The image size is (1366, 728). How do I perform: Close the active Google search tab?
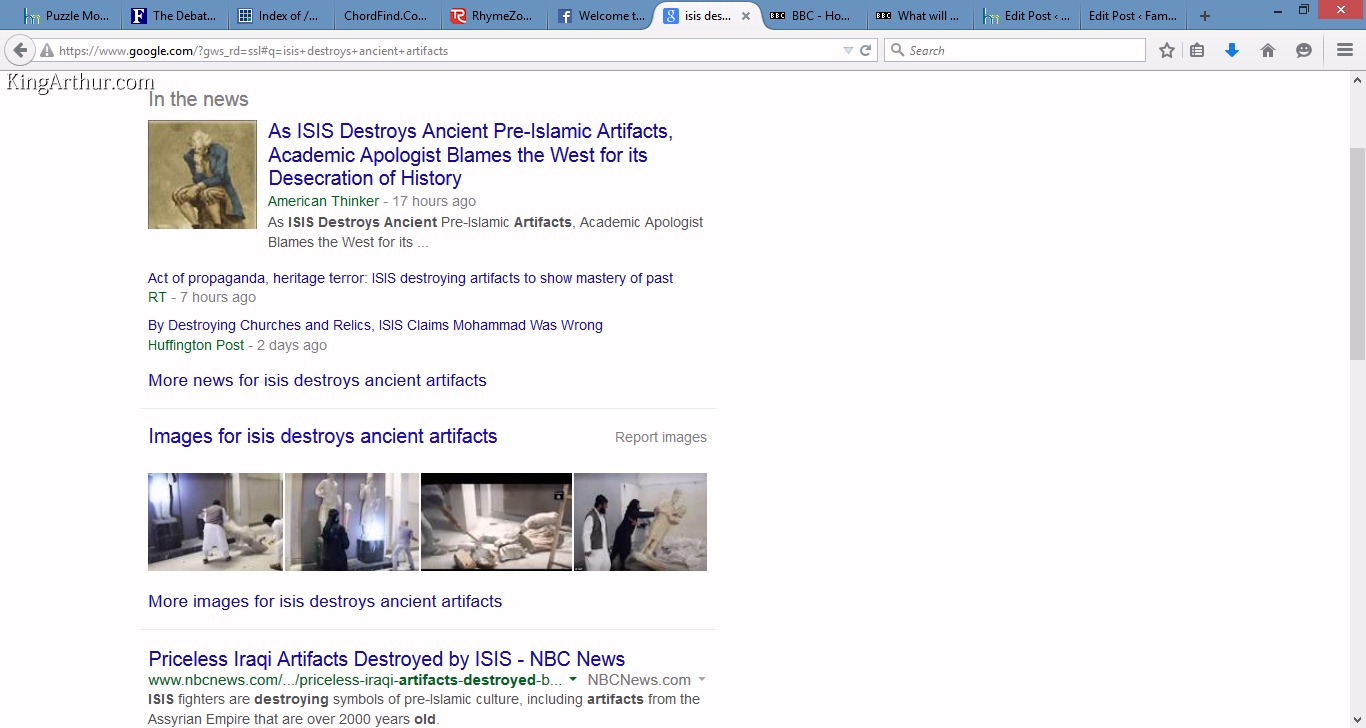point(745,16)
